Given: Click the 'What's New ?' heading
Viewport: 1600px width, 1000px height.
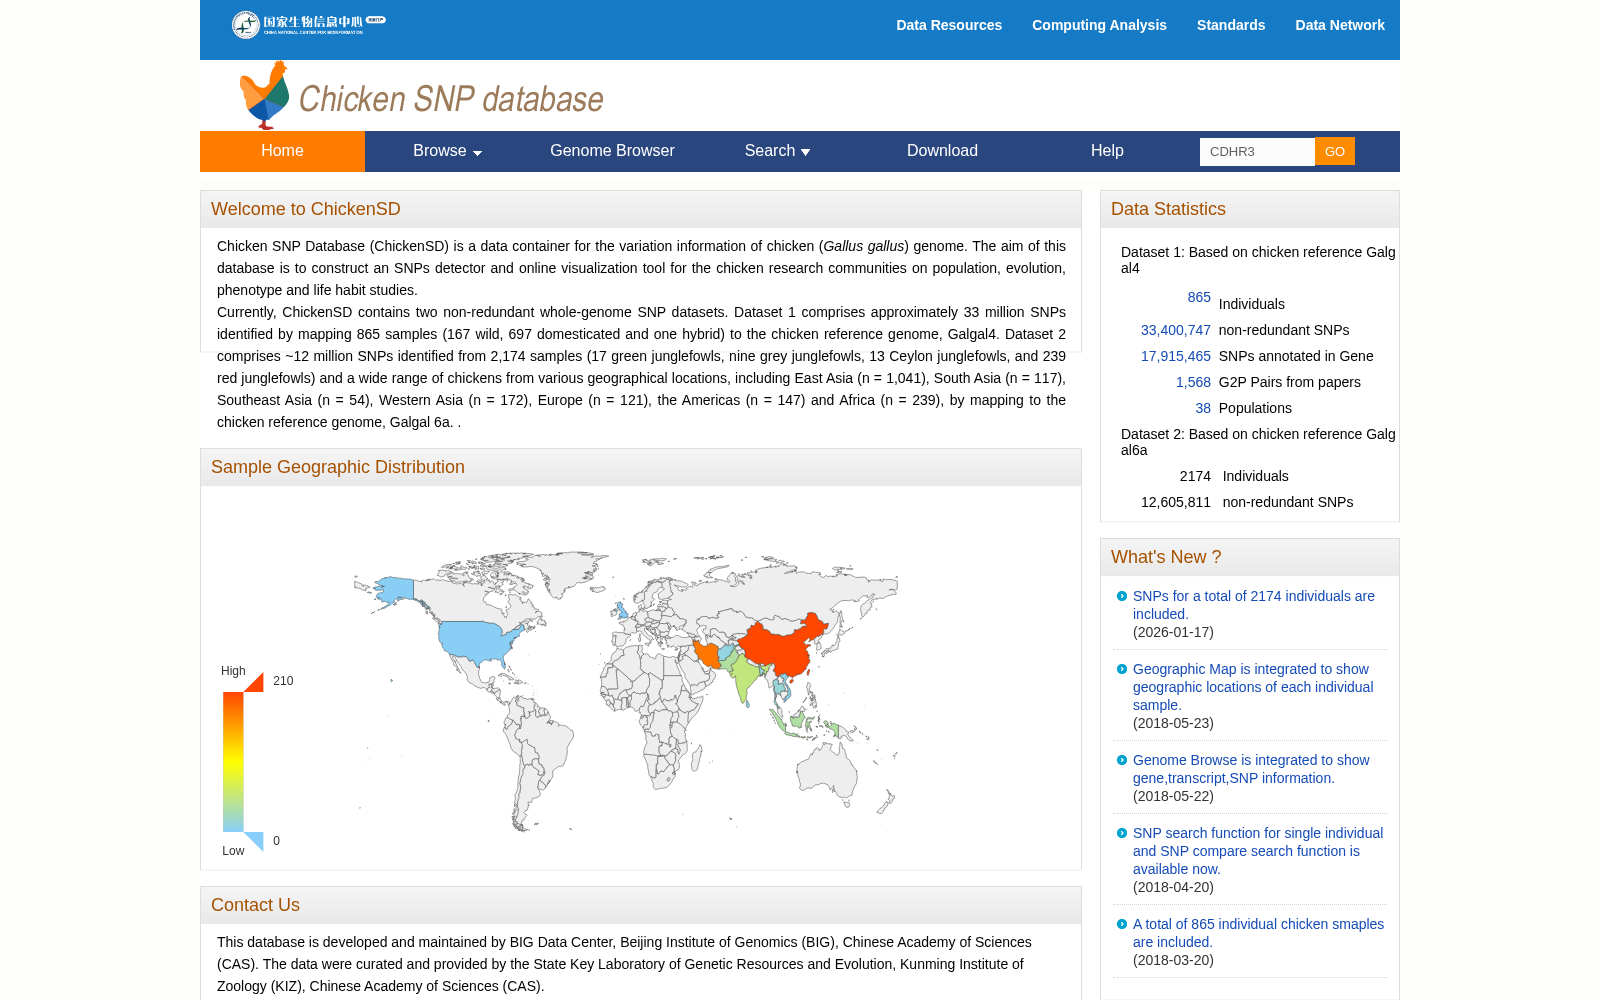Looking at the screenshot, I should point(1166,557).
